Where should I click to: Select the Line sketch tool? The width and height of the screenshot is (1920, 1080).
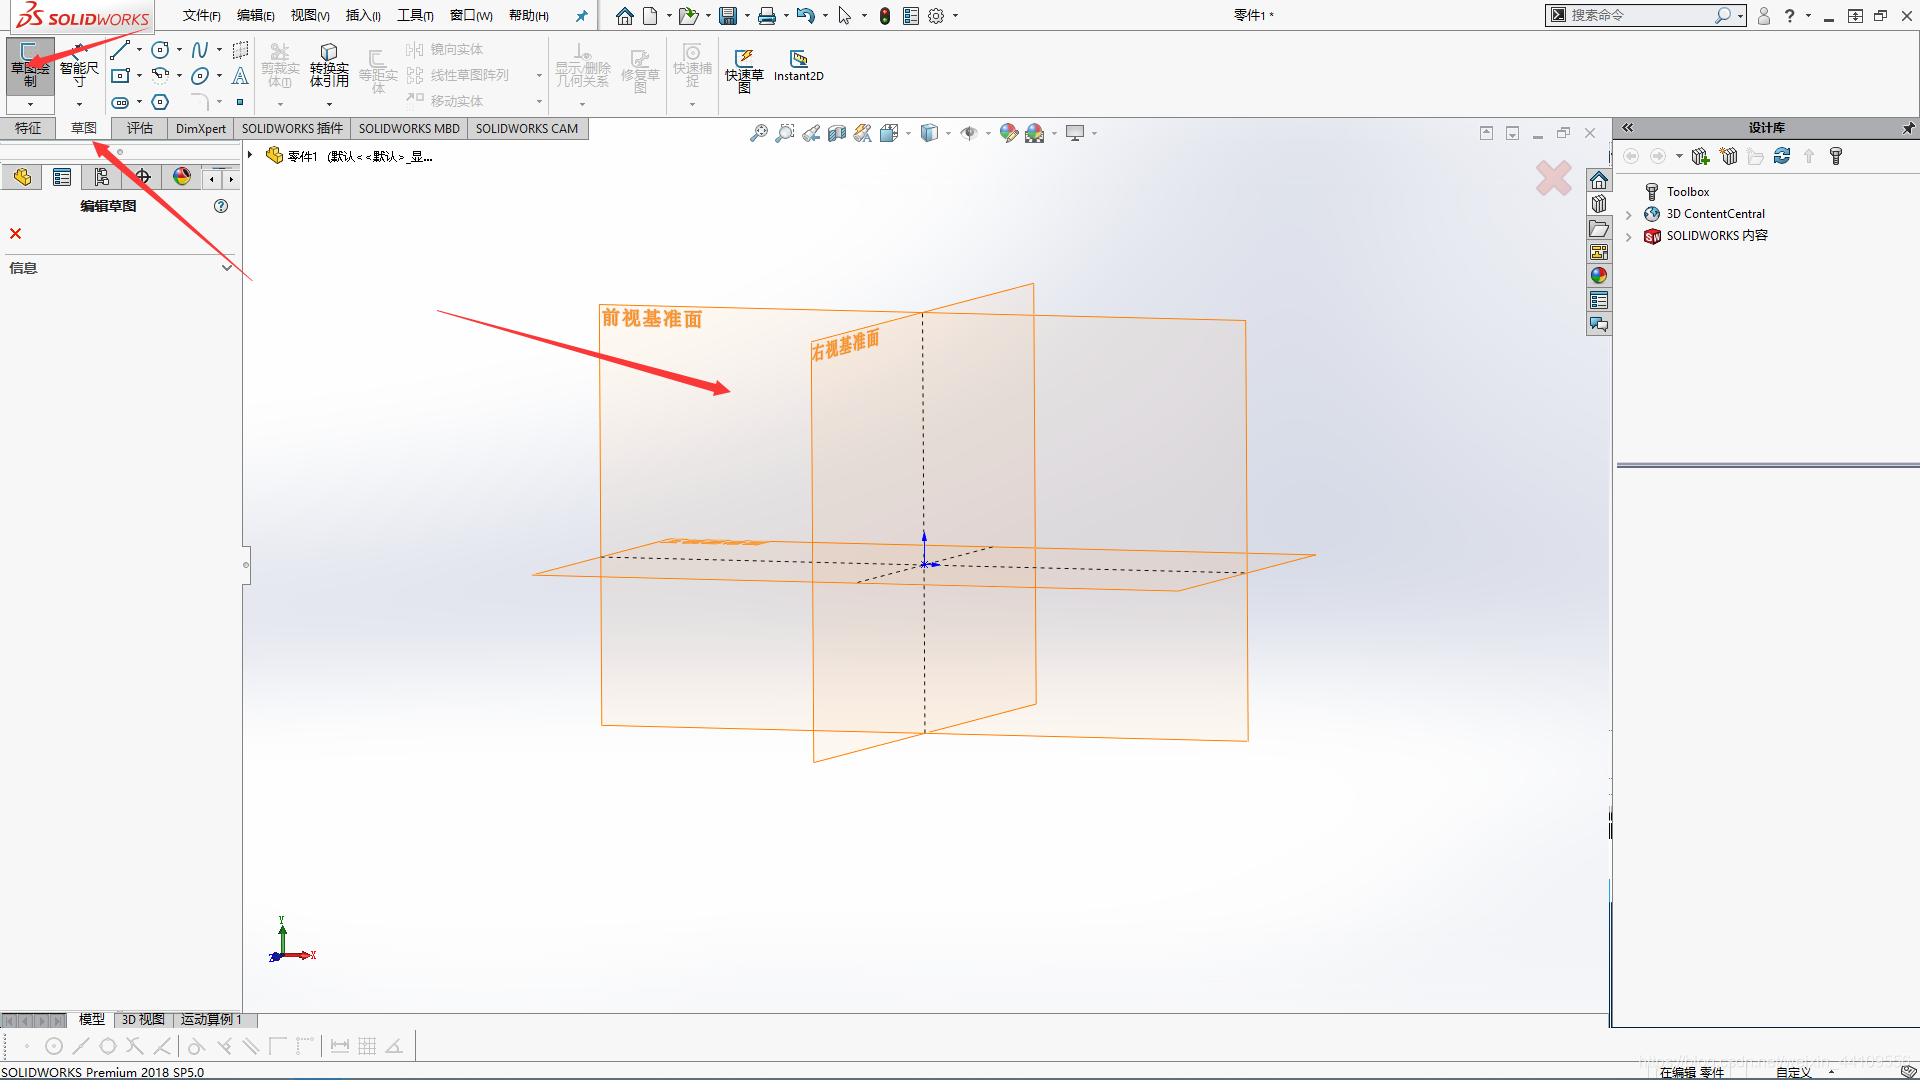point(120,50)
